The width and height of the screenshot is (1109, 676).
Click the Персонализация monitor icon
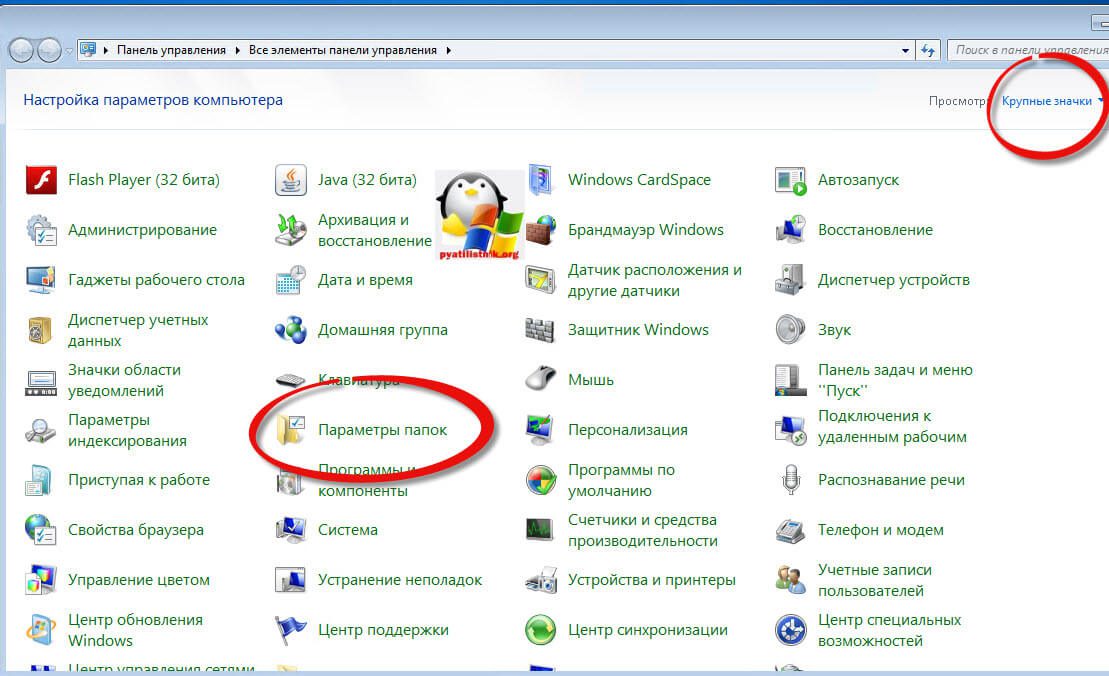click(x=541, y=430)
